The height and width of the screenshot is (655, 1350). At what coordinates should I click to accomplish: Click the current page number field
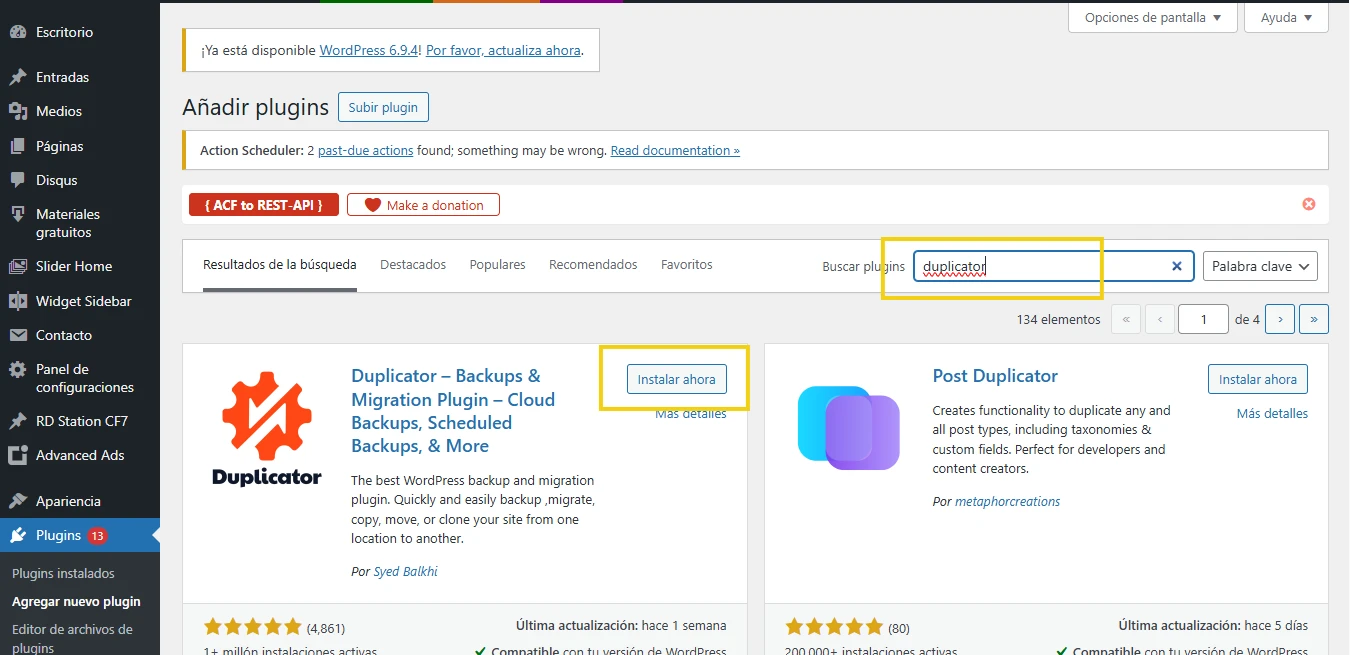(x=1202, y=319)
